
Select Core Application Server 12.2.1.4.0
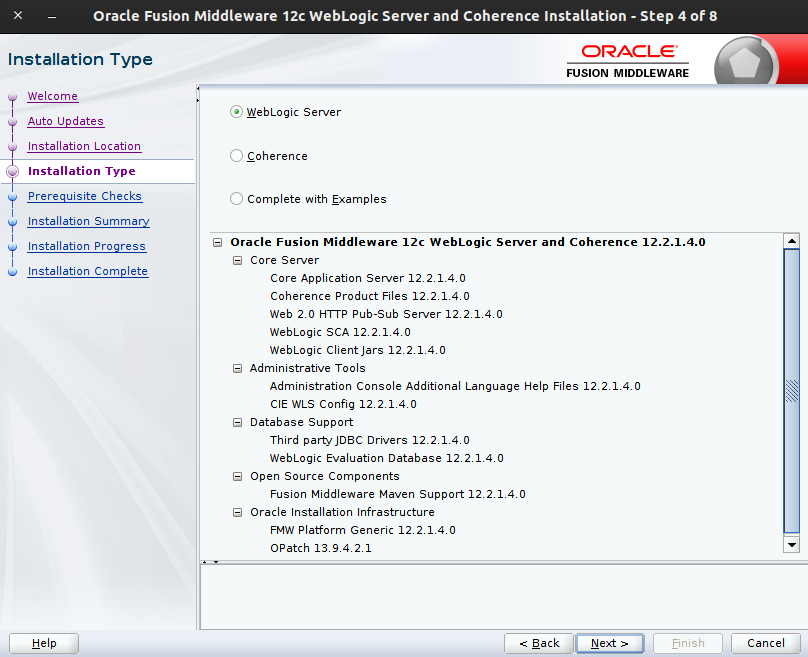coord(368,278)
